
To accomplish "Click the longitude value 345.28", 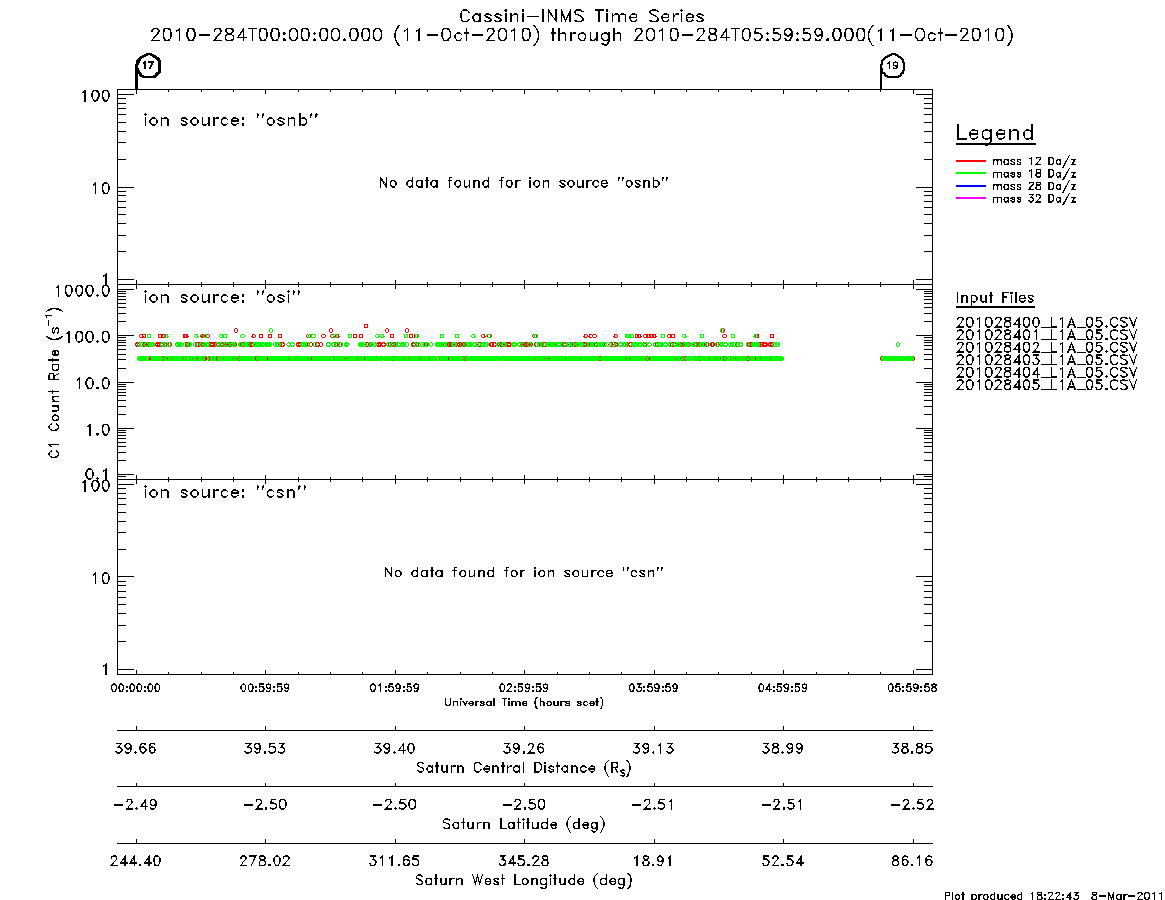I will (x=524, y=861).
